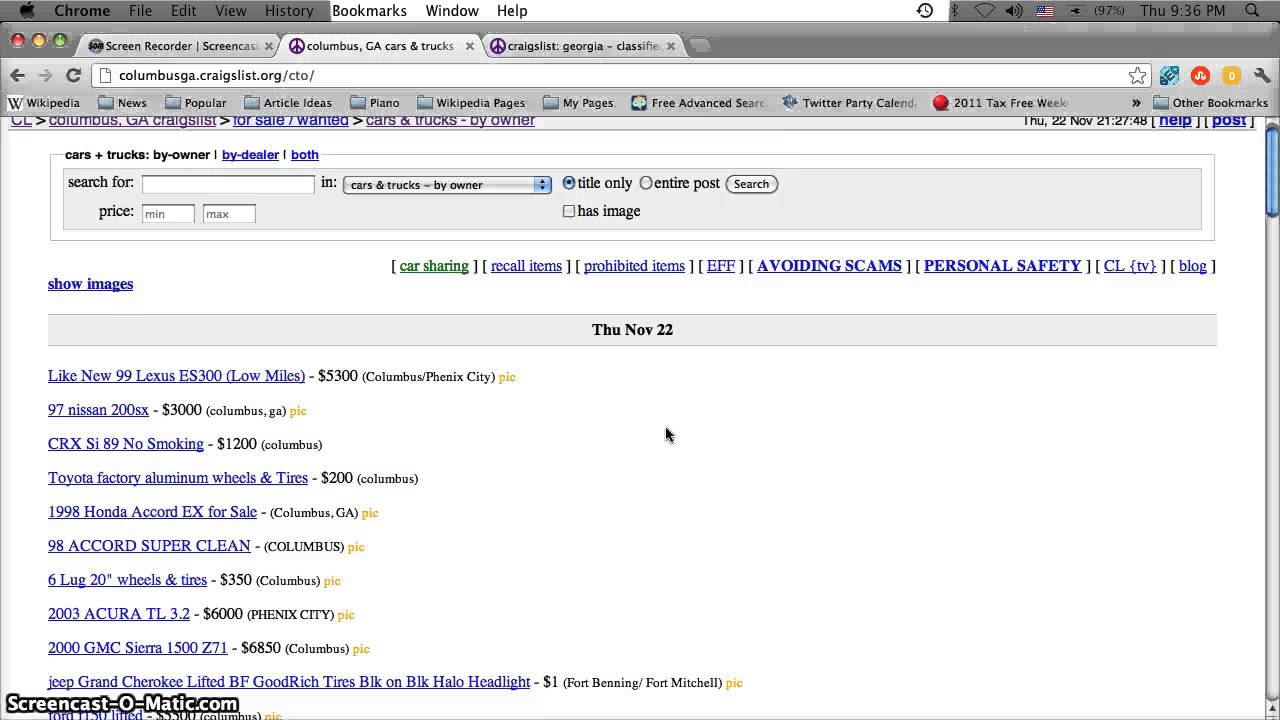This screenshot has width=1280, height=720.
Task: Open the PERSONAL SAFETY link
Action: click(x=1002, y=266)
